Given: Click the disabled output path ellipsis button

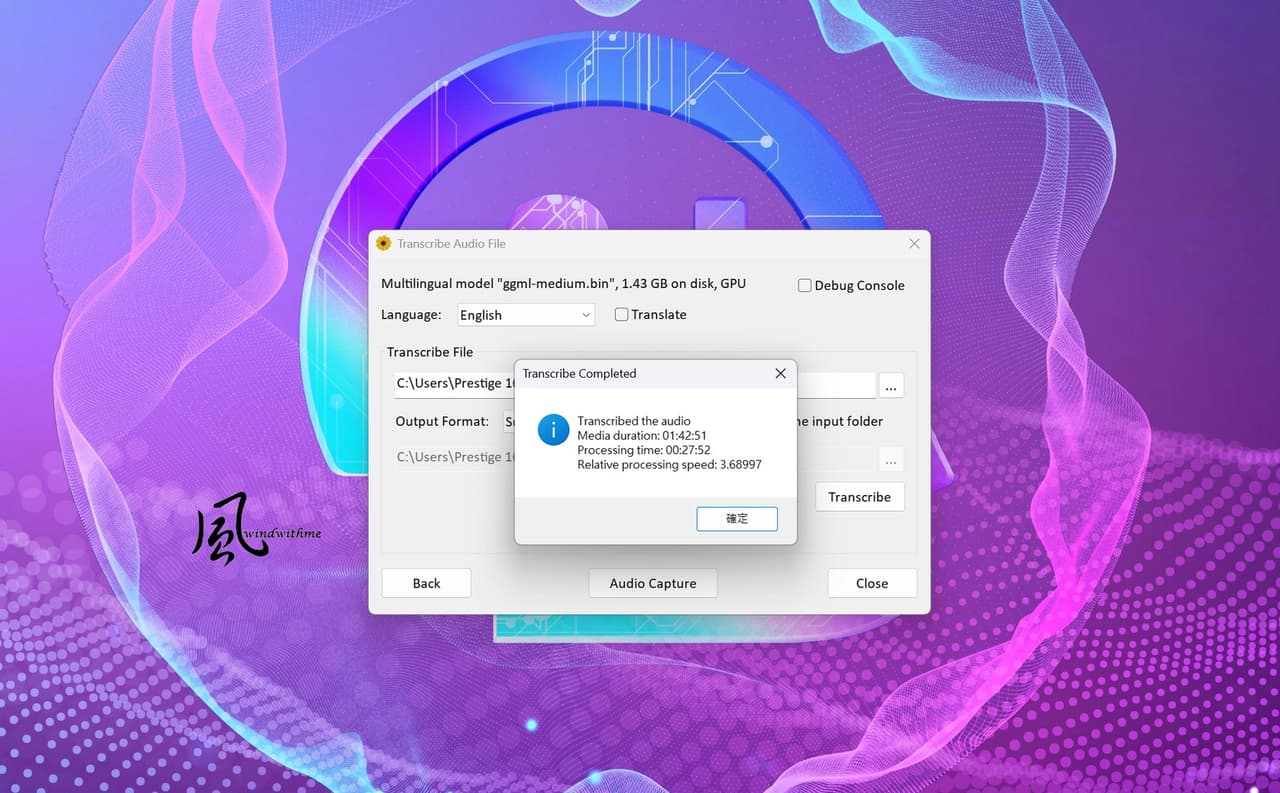Looking at the screenshot, I should (x=891, y=460).
